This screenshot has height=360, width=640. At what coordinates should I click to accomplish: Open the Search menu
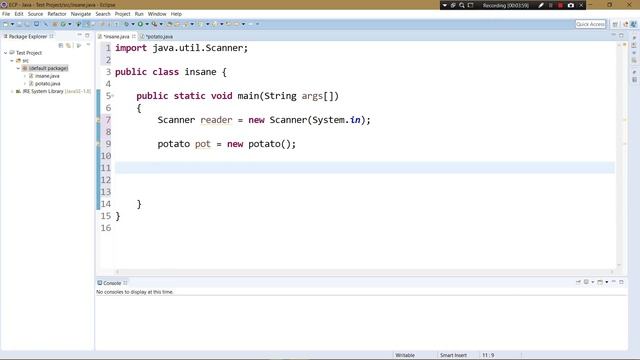click(x=103, y=14)
